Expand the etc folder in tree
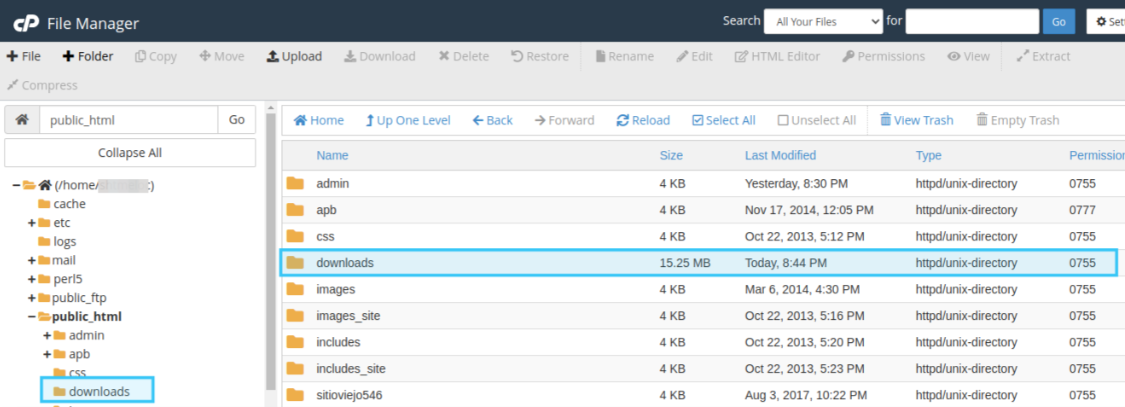The width and height of the screenshot is (1125, 407). (x=32, y=223)
